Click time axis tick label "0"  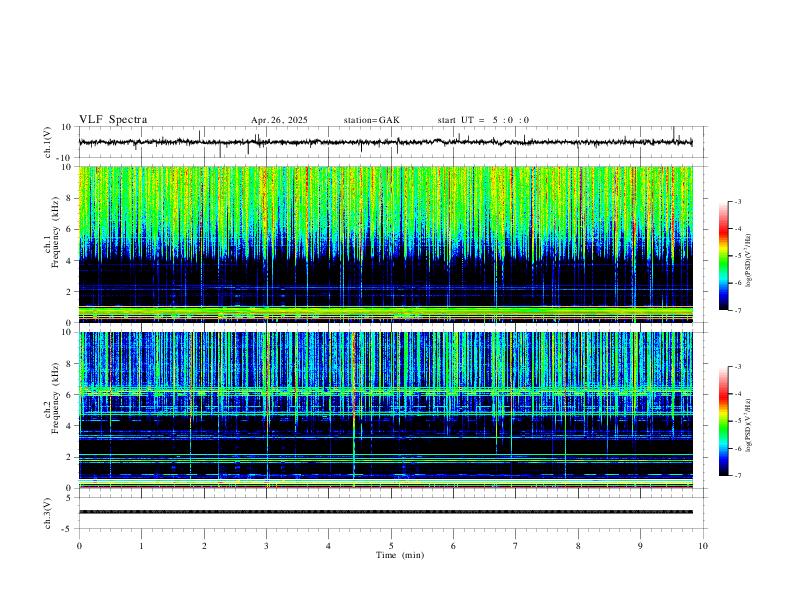pyautogui.click(x=79, y=546)
